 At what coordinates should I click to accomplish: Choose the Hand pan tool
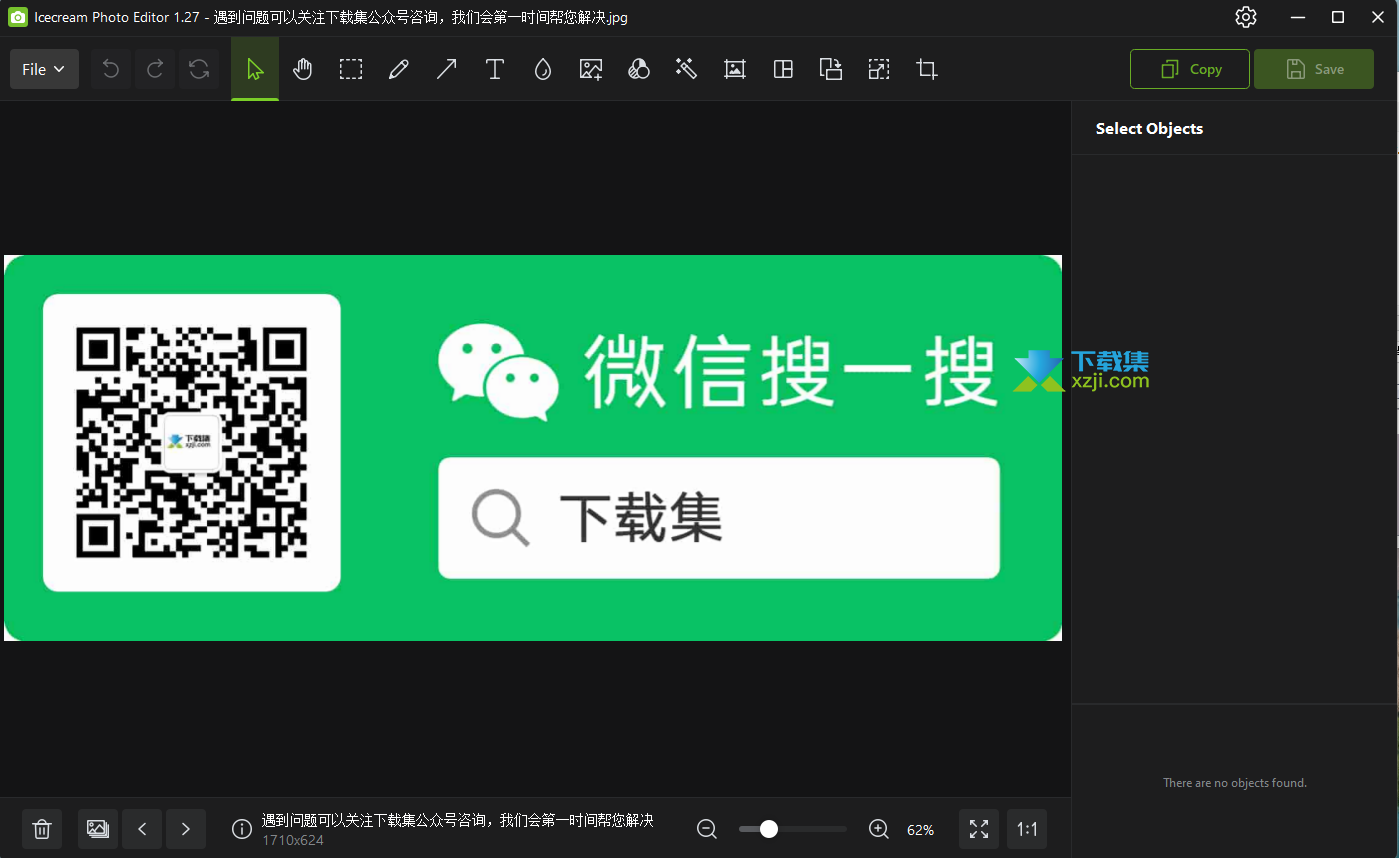click(303, 69)
